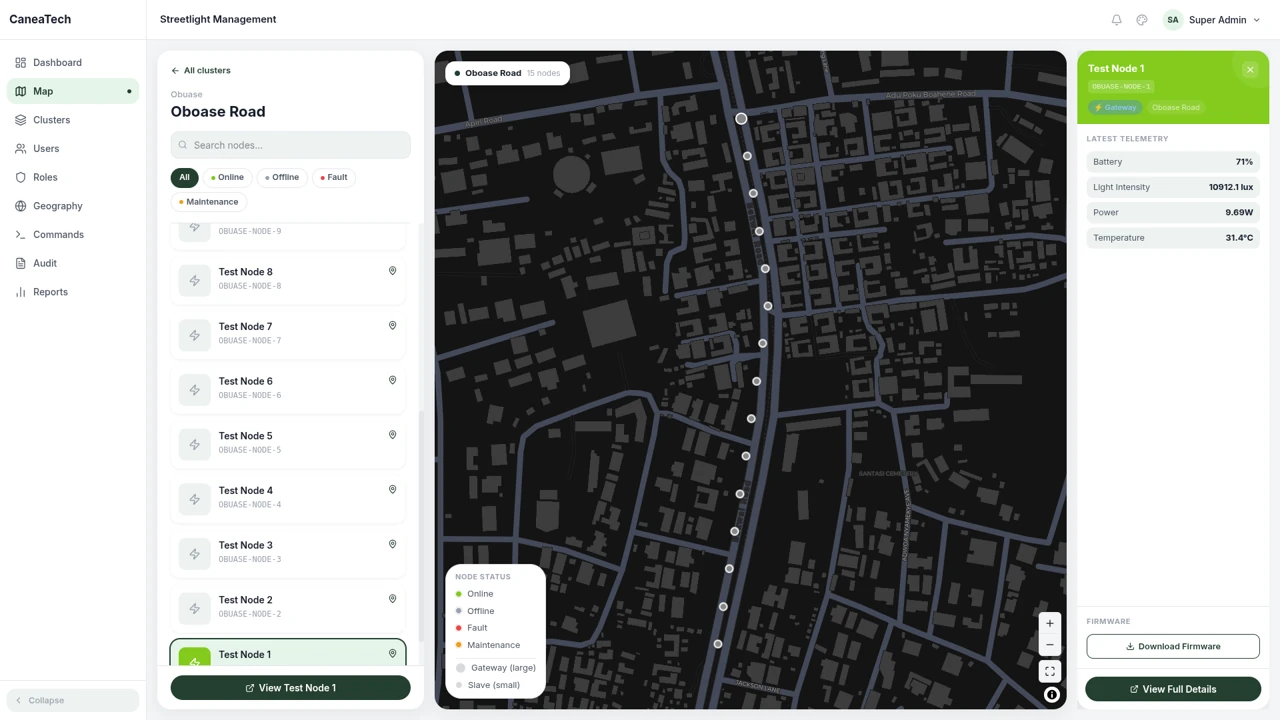1280x720 pixels.
Task: Locate Test Node 7 using its pin icon
Action: (392, 326)
